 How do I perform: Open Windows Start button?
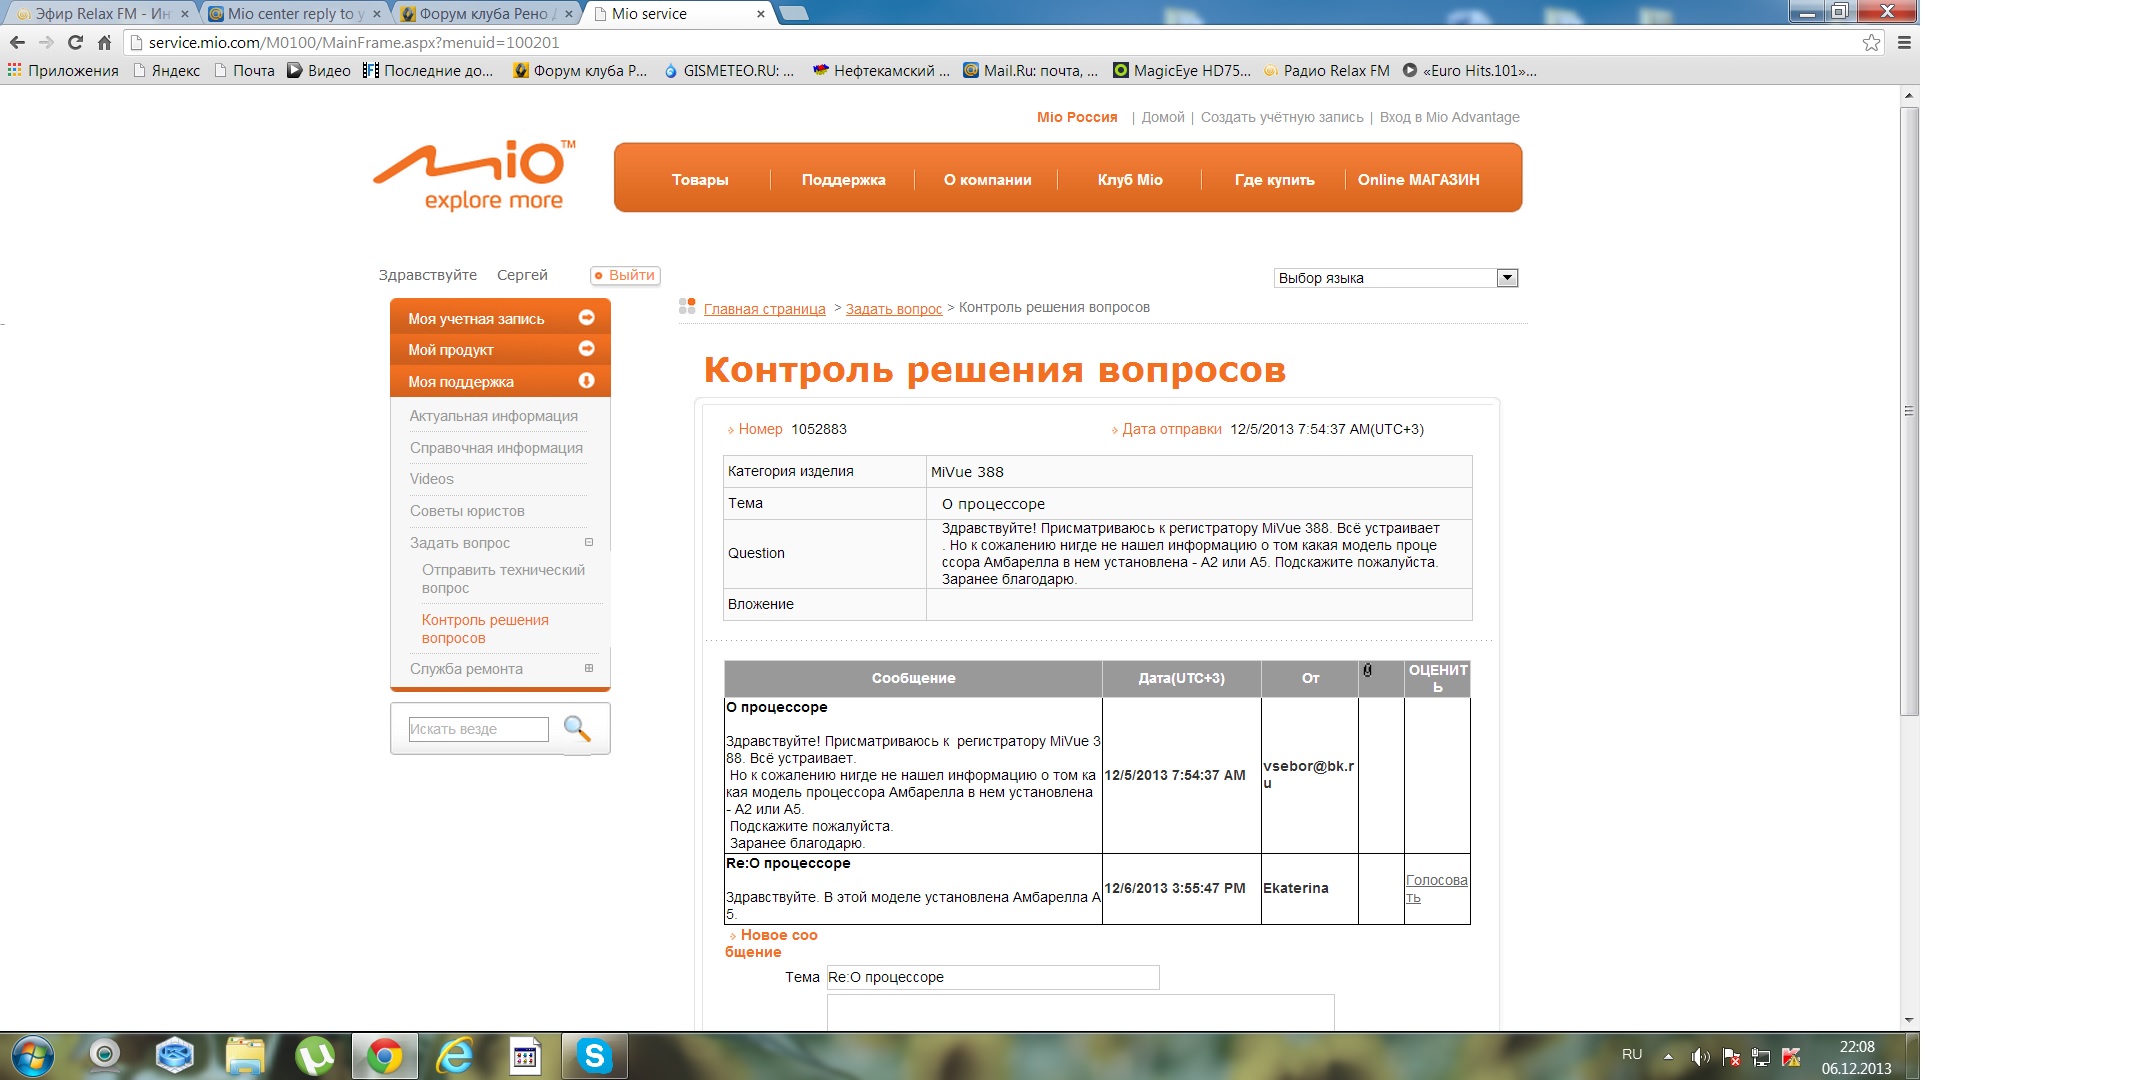click(x=31, y=1056)
